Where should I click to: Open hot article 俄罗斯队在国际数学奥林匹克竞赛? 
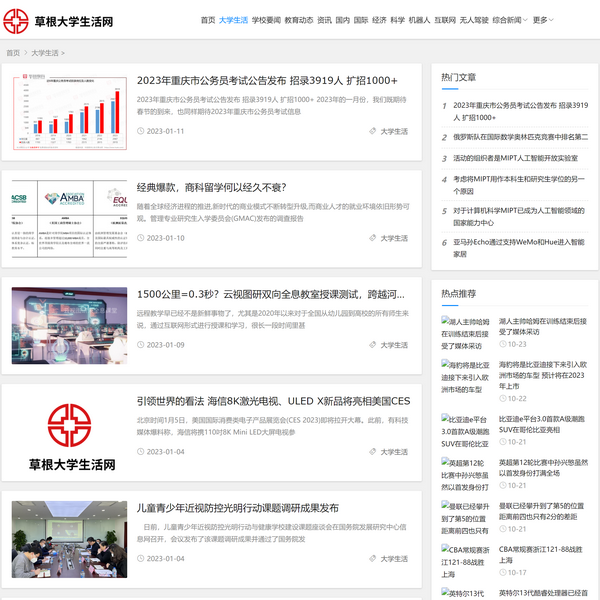(x=520, y=137)
